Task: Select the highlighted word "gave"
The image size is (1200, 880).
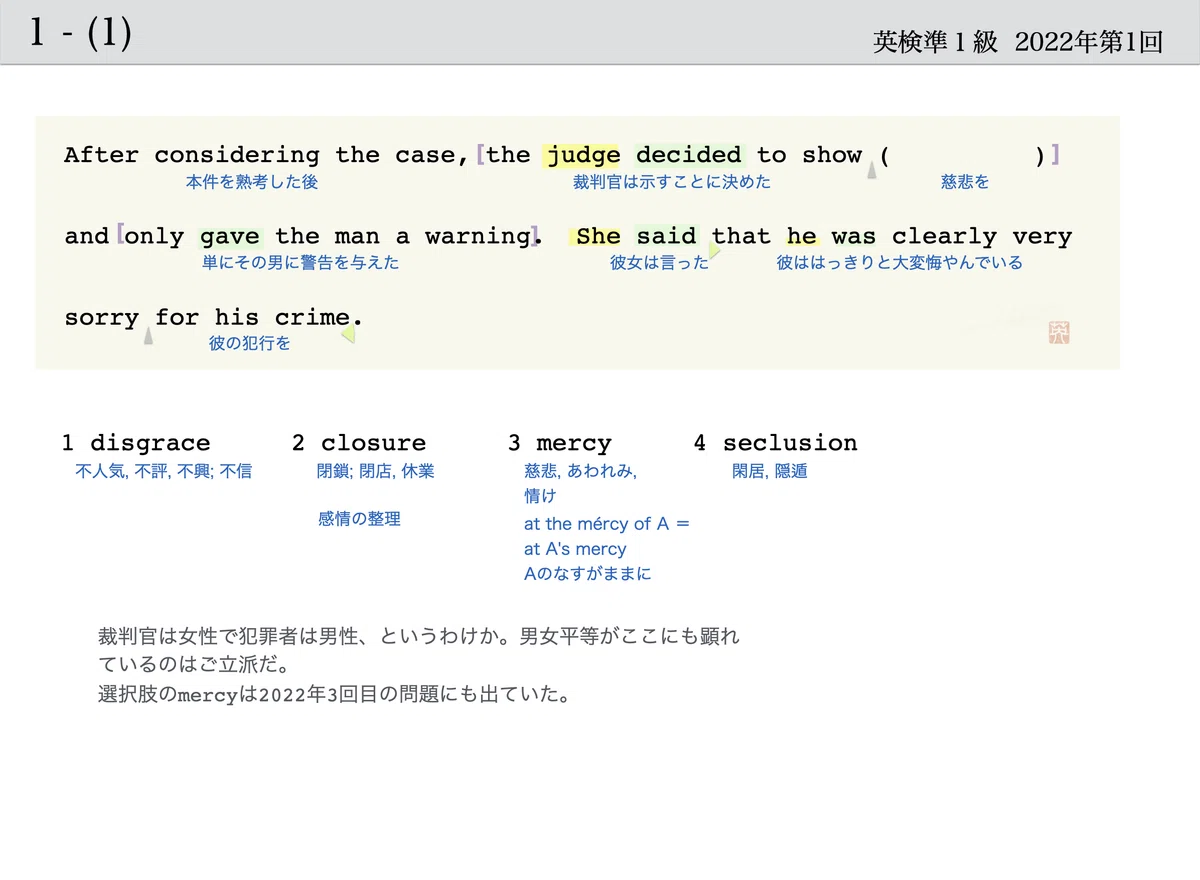Action: [x=230, y=237]
